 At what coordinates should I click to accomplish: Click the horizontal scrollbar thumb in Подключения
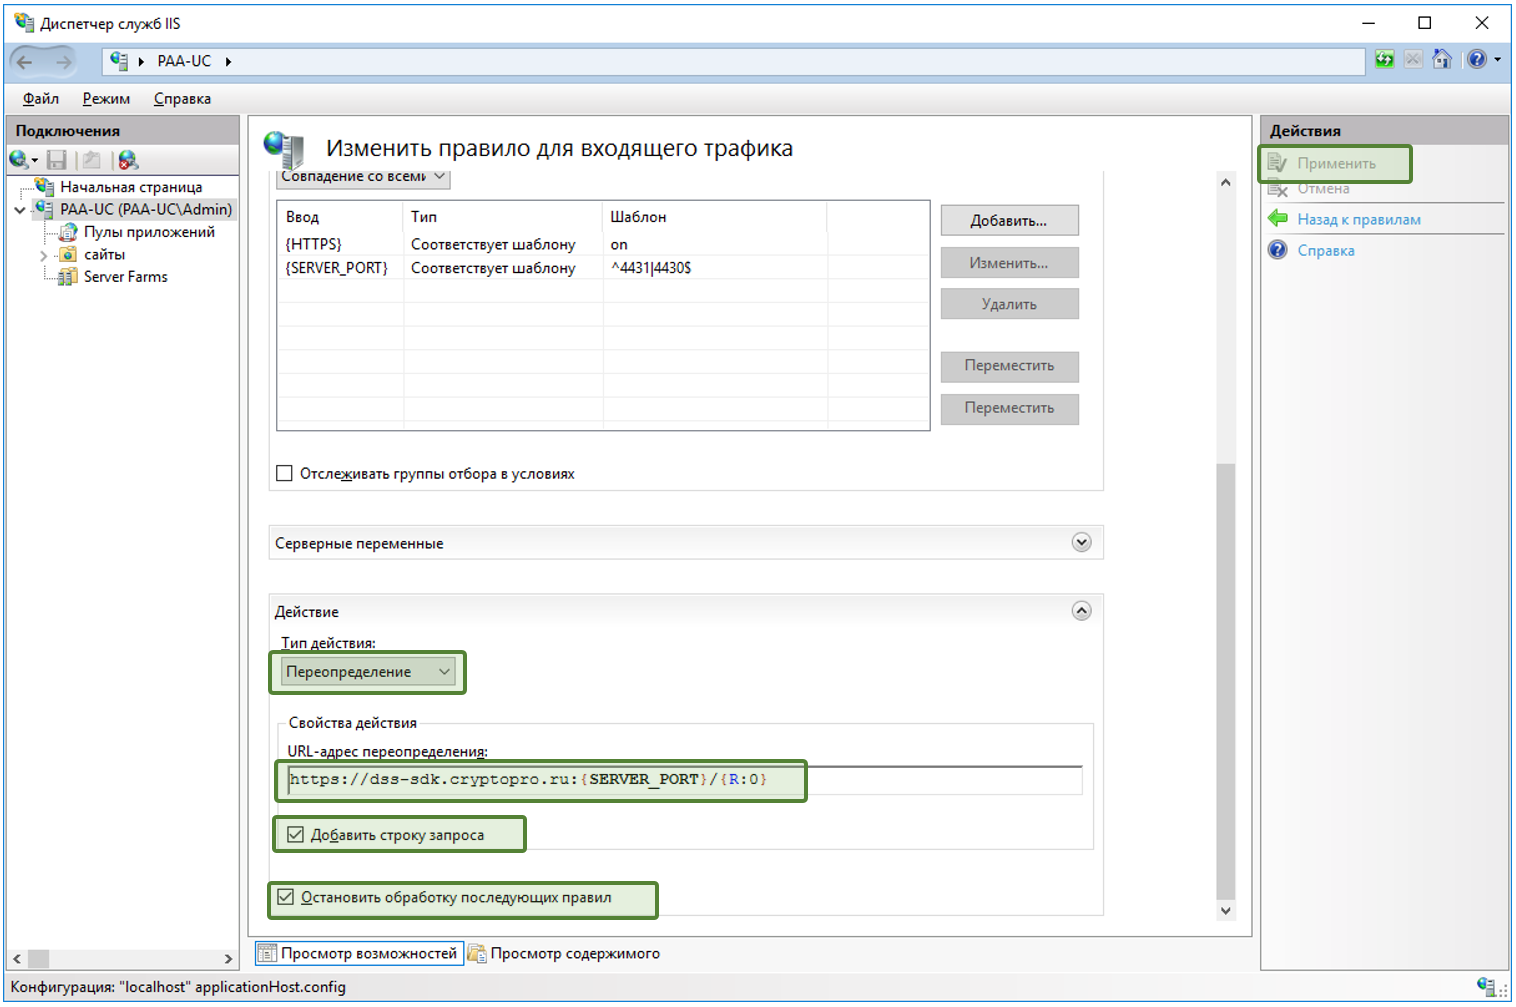[x=39, y=959]
